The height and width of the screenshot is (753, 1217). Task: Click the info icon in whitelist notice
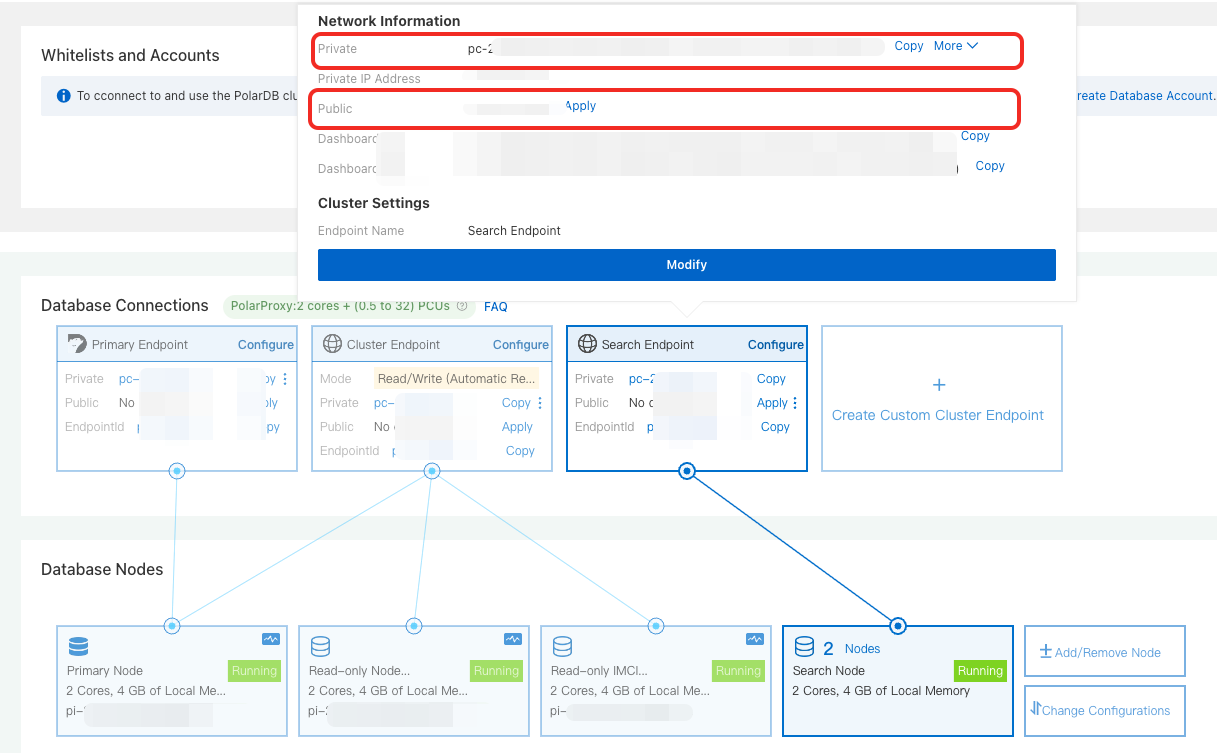64,96
